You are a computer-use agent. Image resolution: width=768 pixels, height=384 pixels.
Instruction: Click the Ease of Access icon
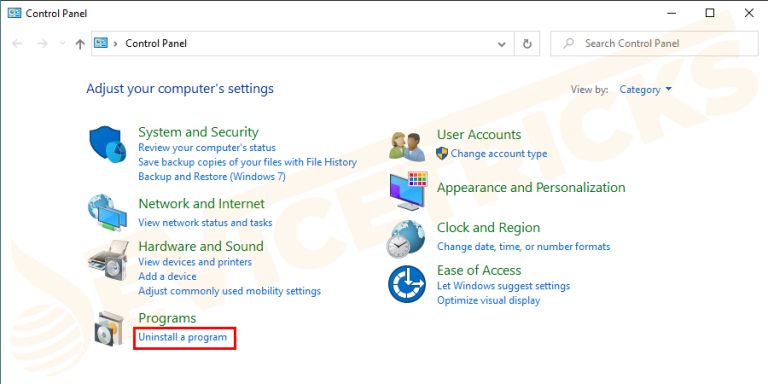pyautogui.click(x=407, y=284)
